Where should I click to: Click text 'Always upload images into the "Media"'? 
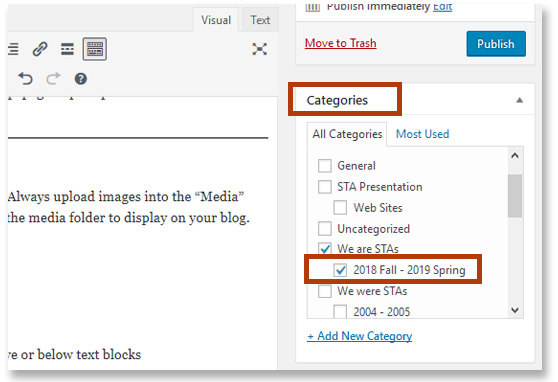coord(126,197)
